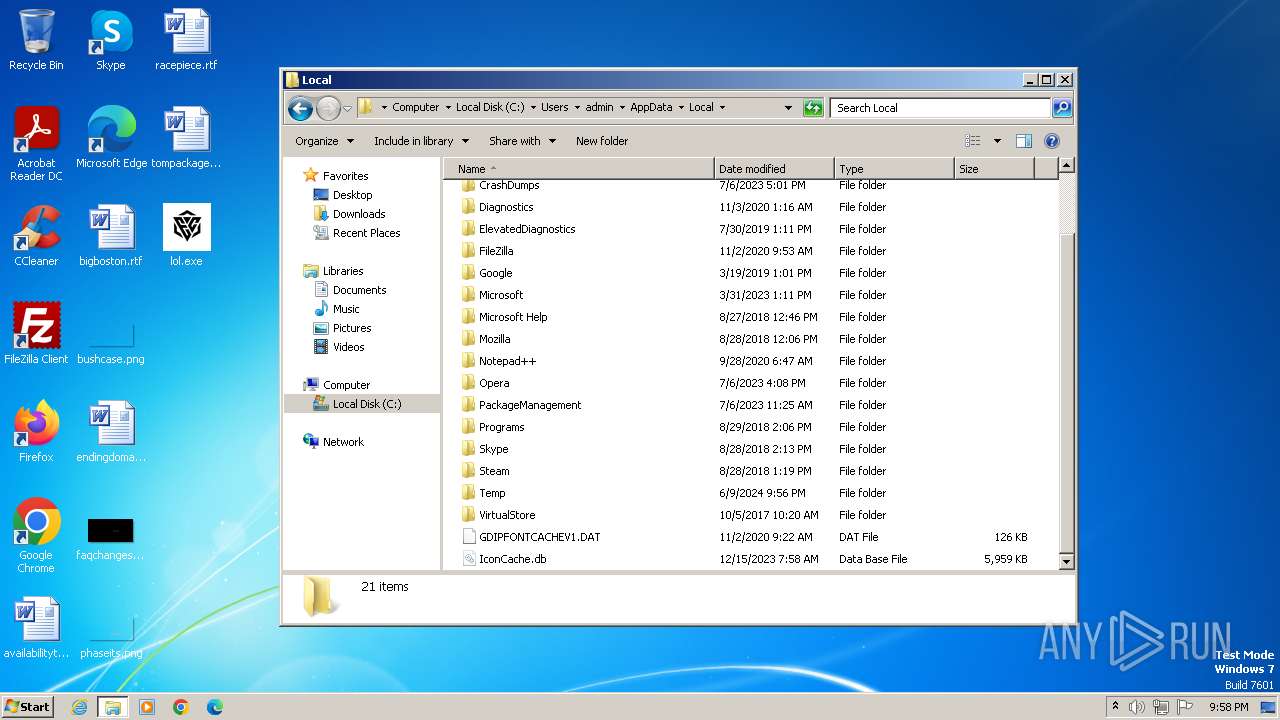Open address bar history dropdown

[x=788, y=108]
